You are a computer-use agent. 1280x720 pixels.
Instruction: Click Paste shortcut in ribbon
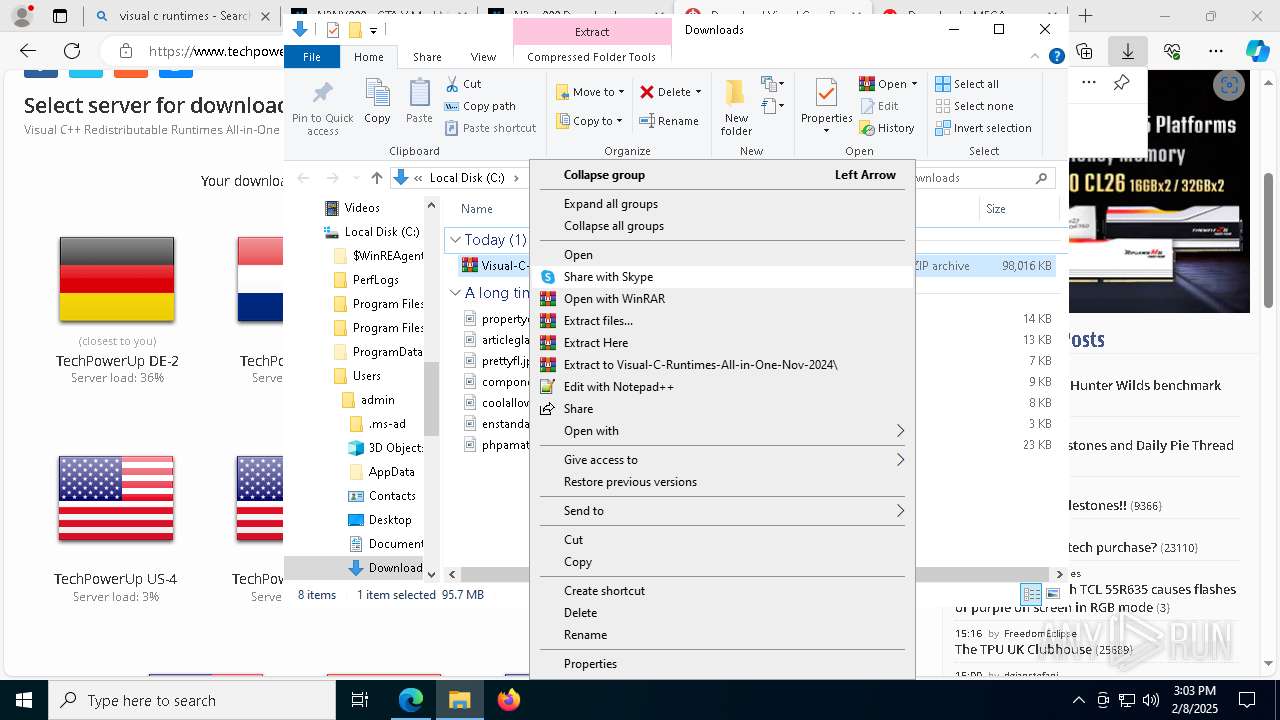click(490, 128)
